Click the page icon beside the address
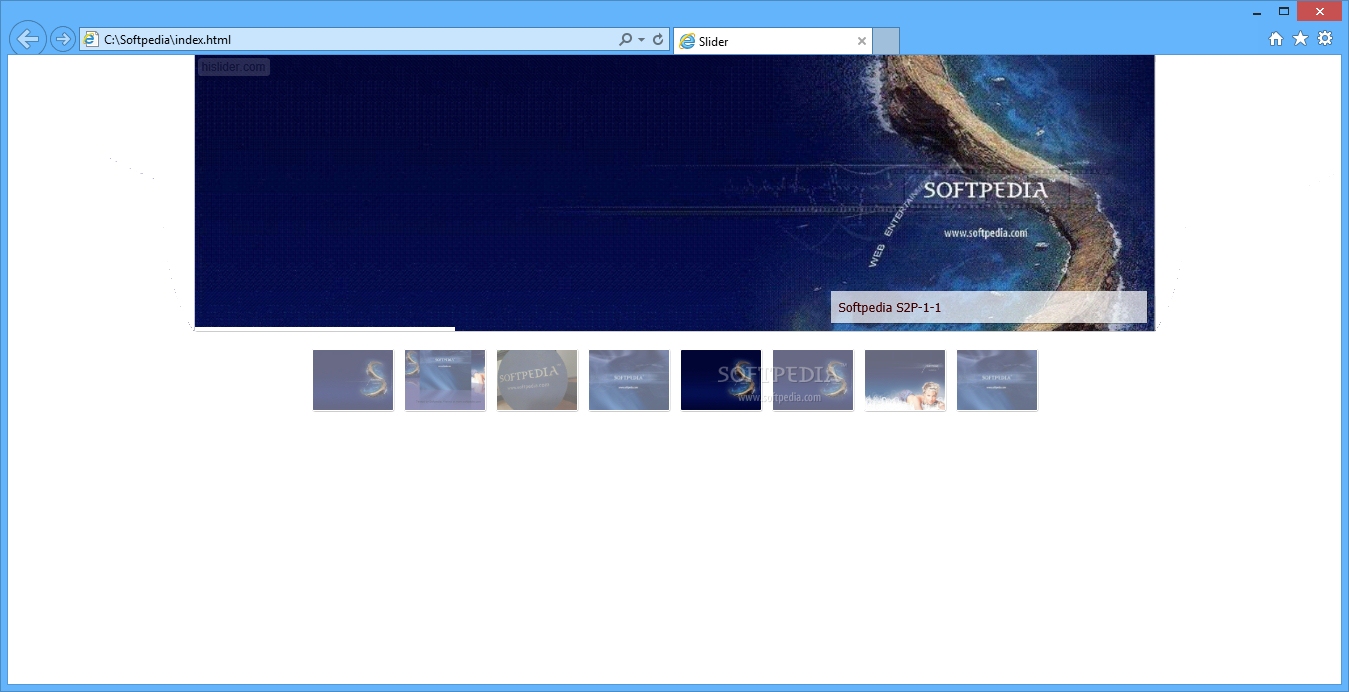The height and width of the screenshot is (692, 1349). pyautogui.click(x=91, y=40)
